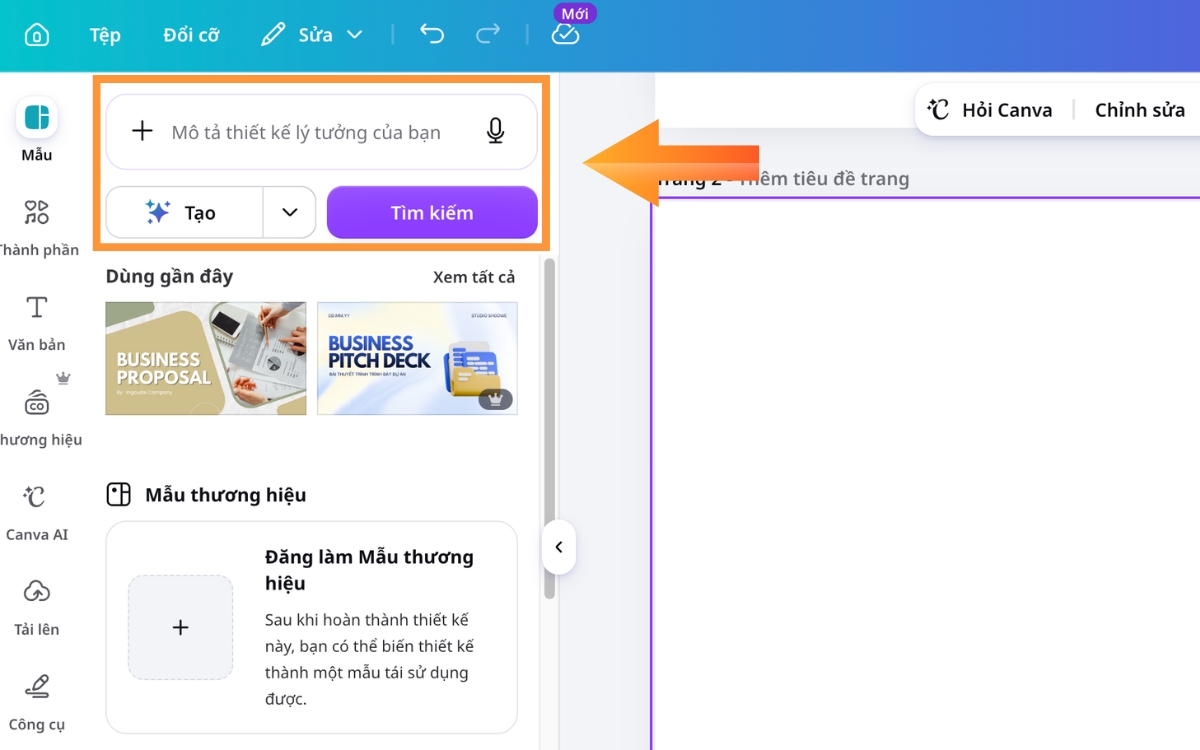
Task: Open the Sửa editing mode dropdown
Action: tap(311, 35)
